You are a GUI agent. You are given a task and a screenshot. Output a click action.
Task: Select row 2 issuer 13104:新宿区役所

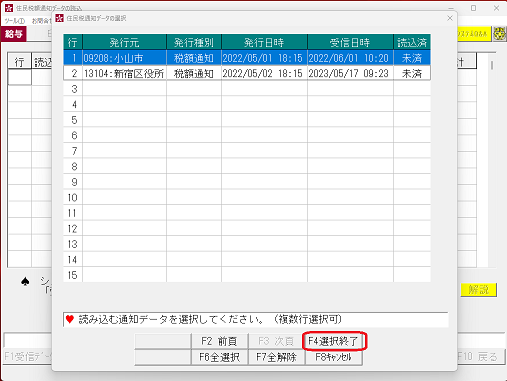(x=124, y=73)
